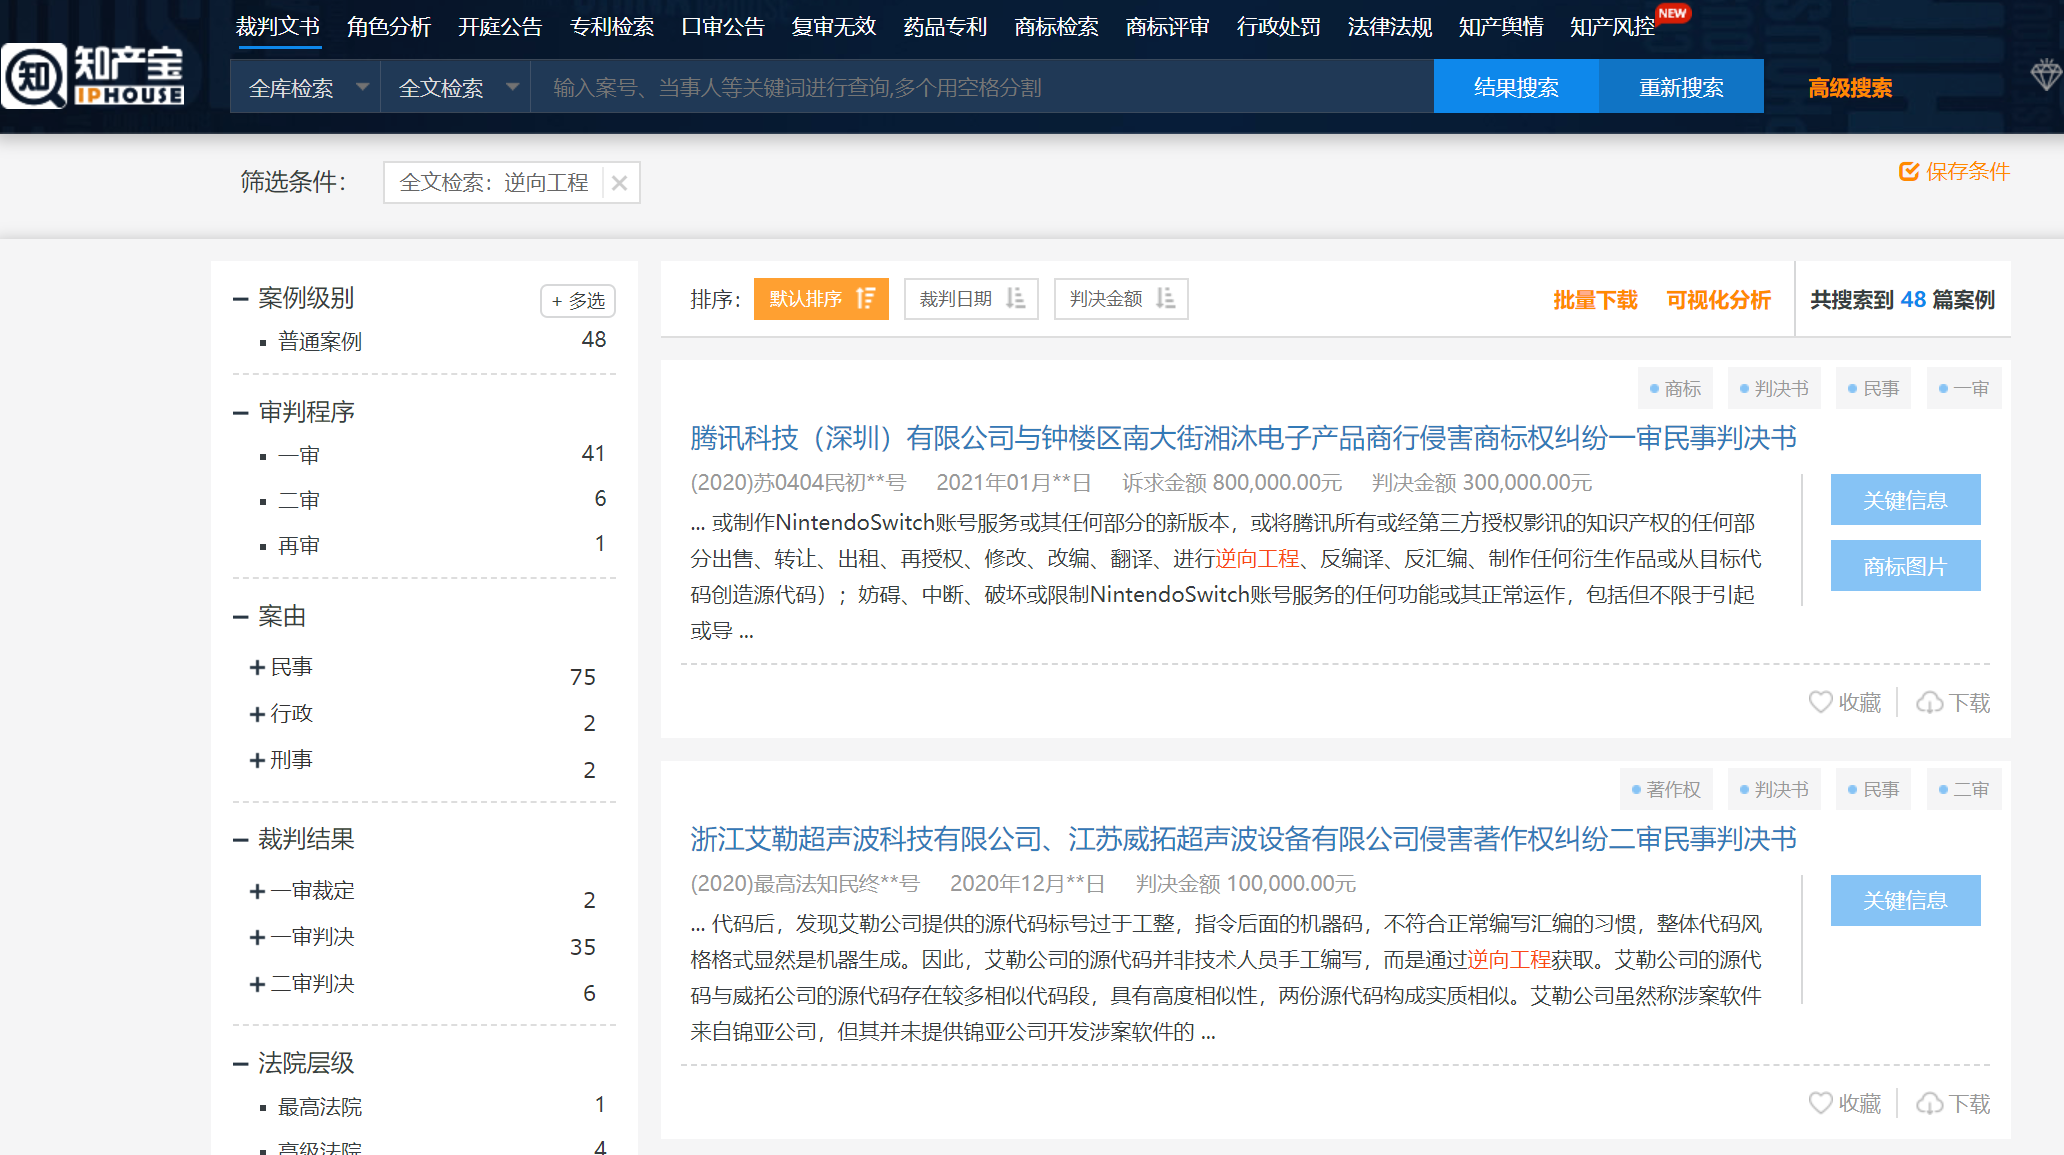The height and width of the screenshot is (1155, 2064).
Task: Select 默认排序 sort option
Action: 820,299
